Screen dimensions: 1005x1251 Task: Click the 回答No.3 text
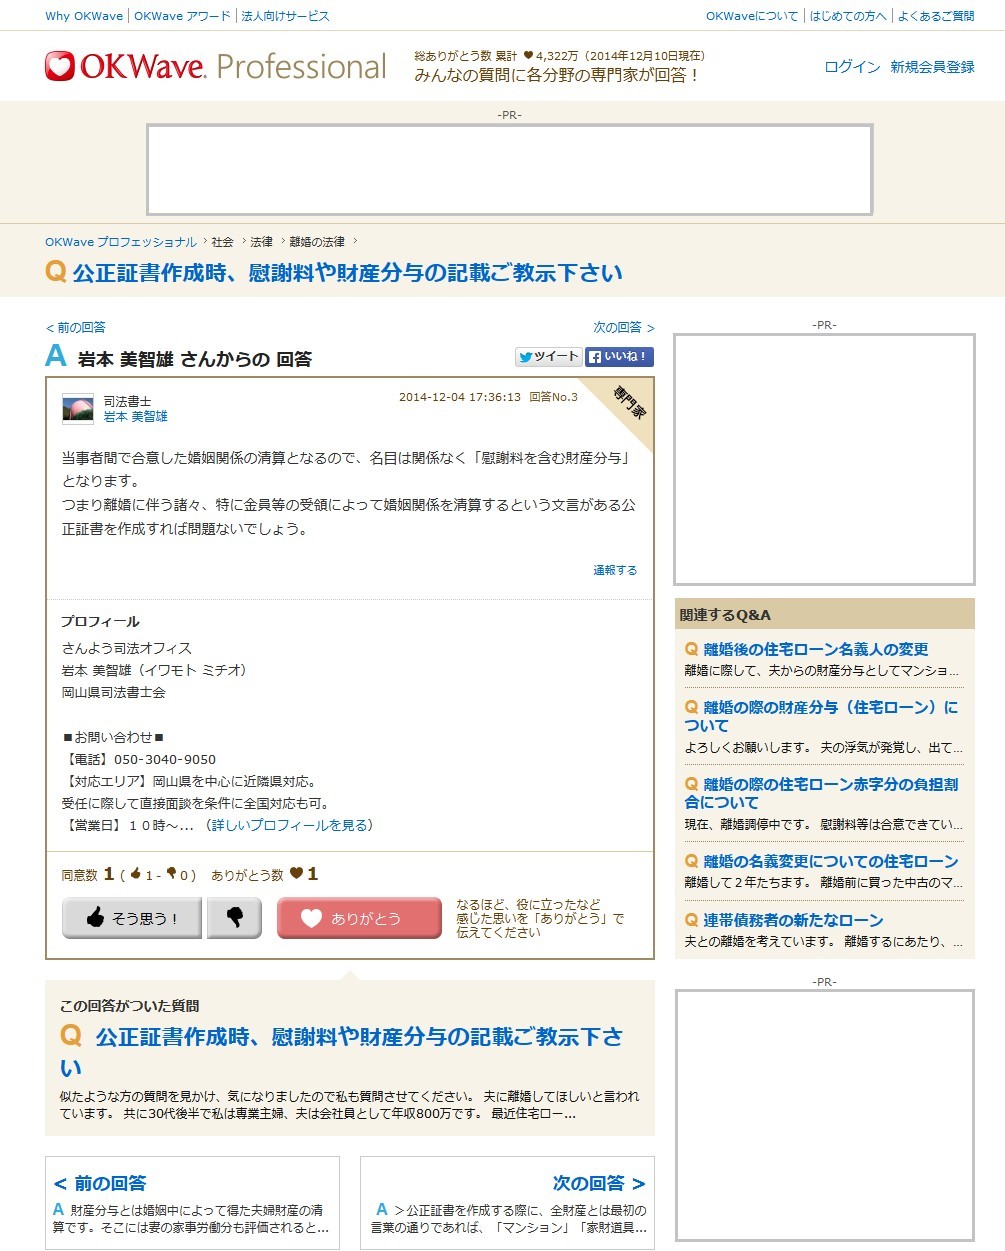pos(553,397)
